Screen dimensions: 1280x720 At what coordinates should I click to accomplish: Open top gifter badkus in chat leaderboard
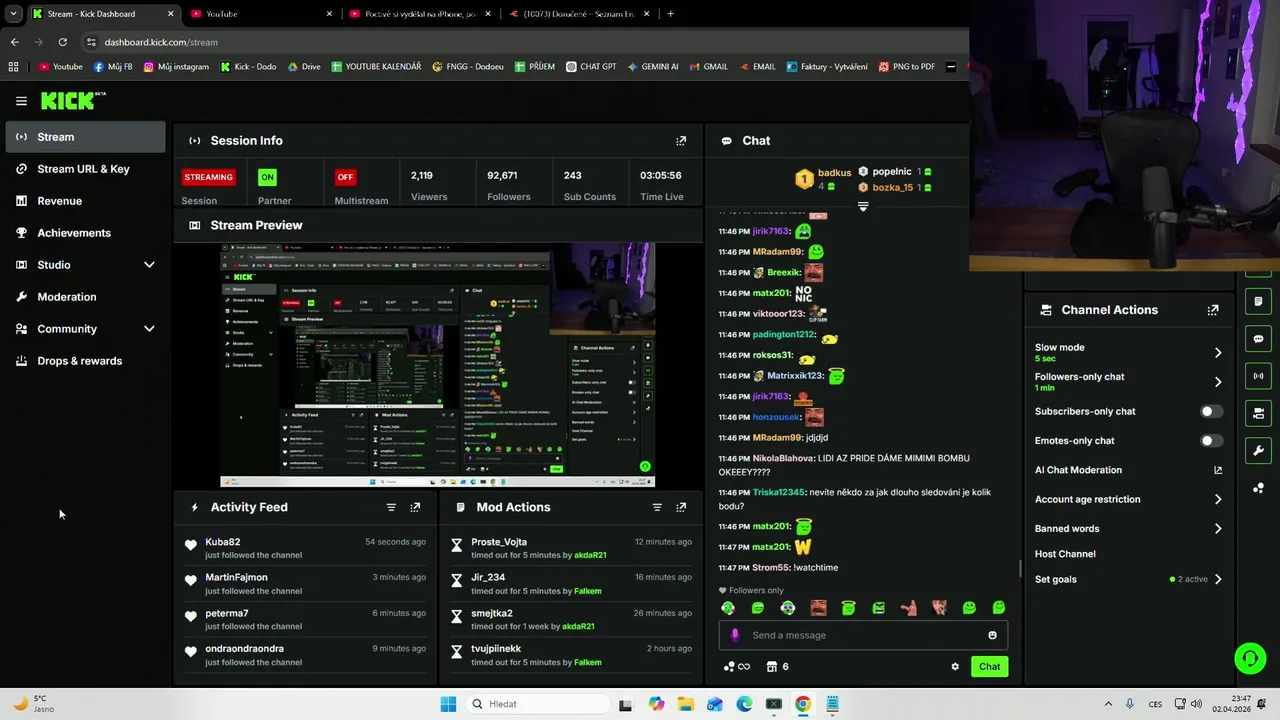pos(834,172)
